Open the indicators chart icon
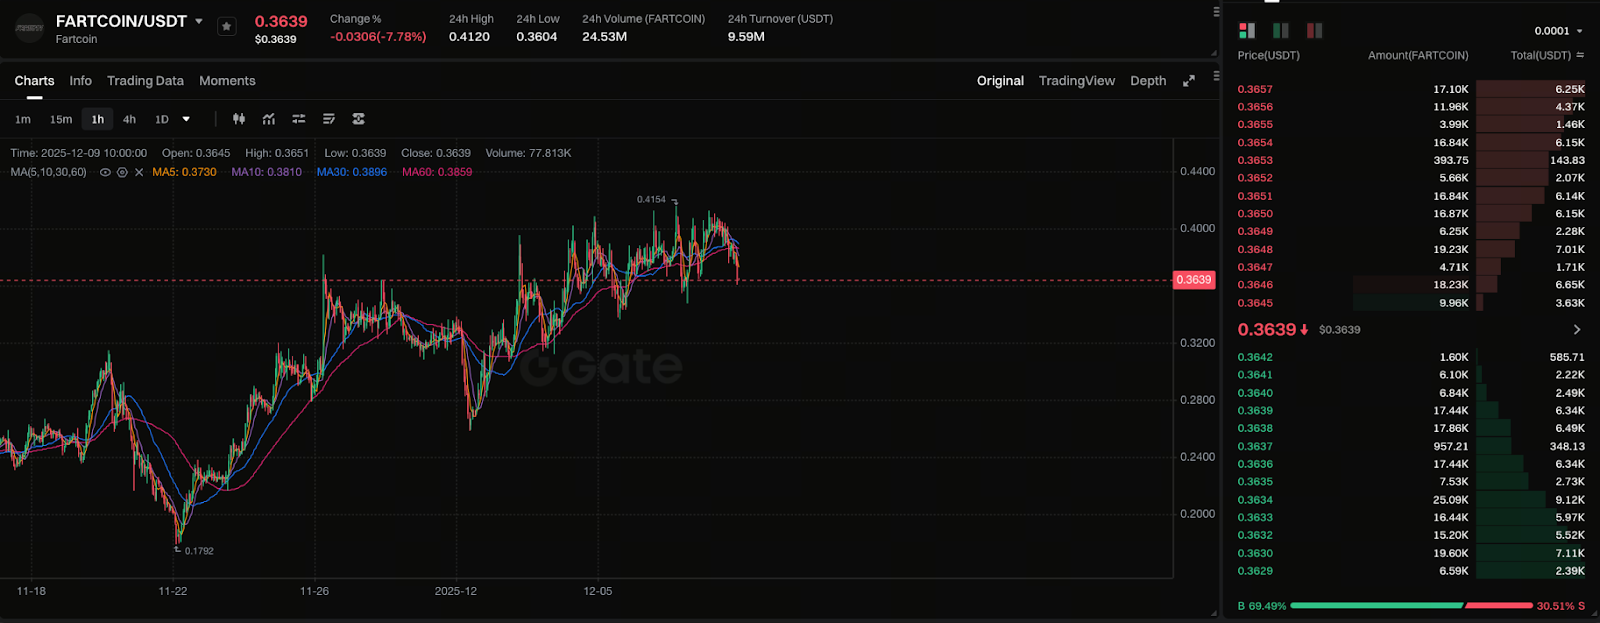 [x=269, y=119]
